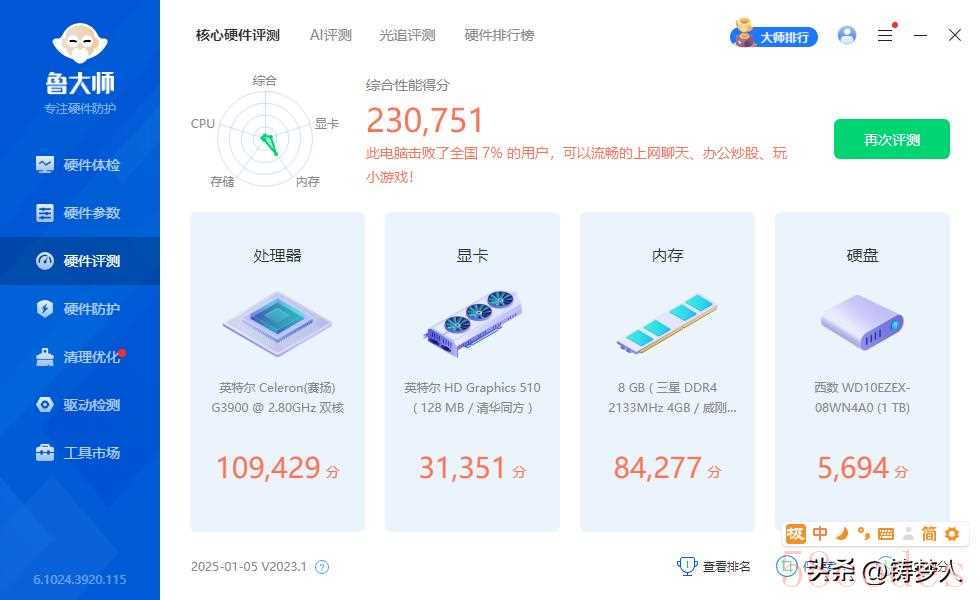980x600 pixels.
Task: Open the 光追评测 ray tracing tab
Action: pos(407,36)
